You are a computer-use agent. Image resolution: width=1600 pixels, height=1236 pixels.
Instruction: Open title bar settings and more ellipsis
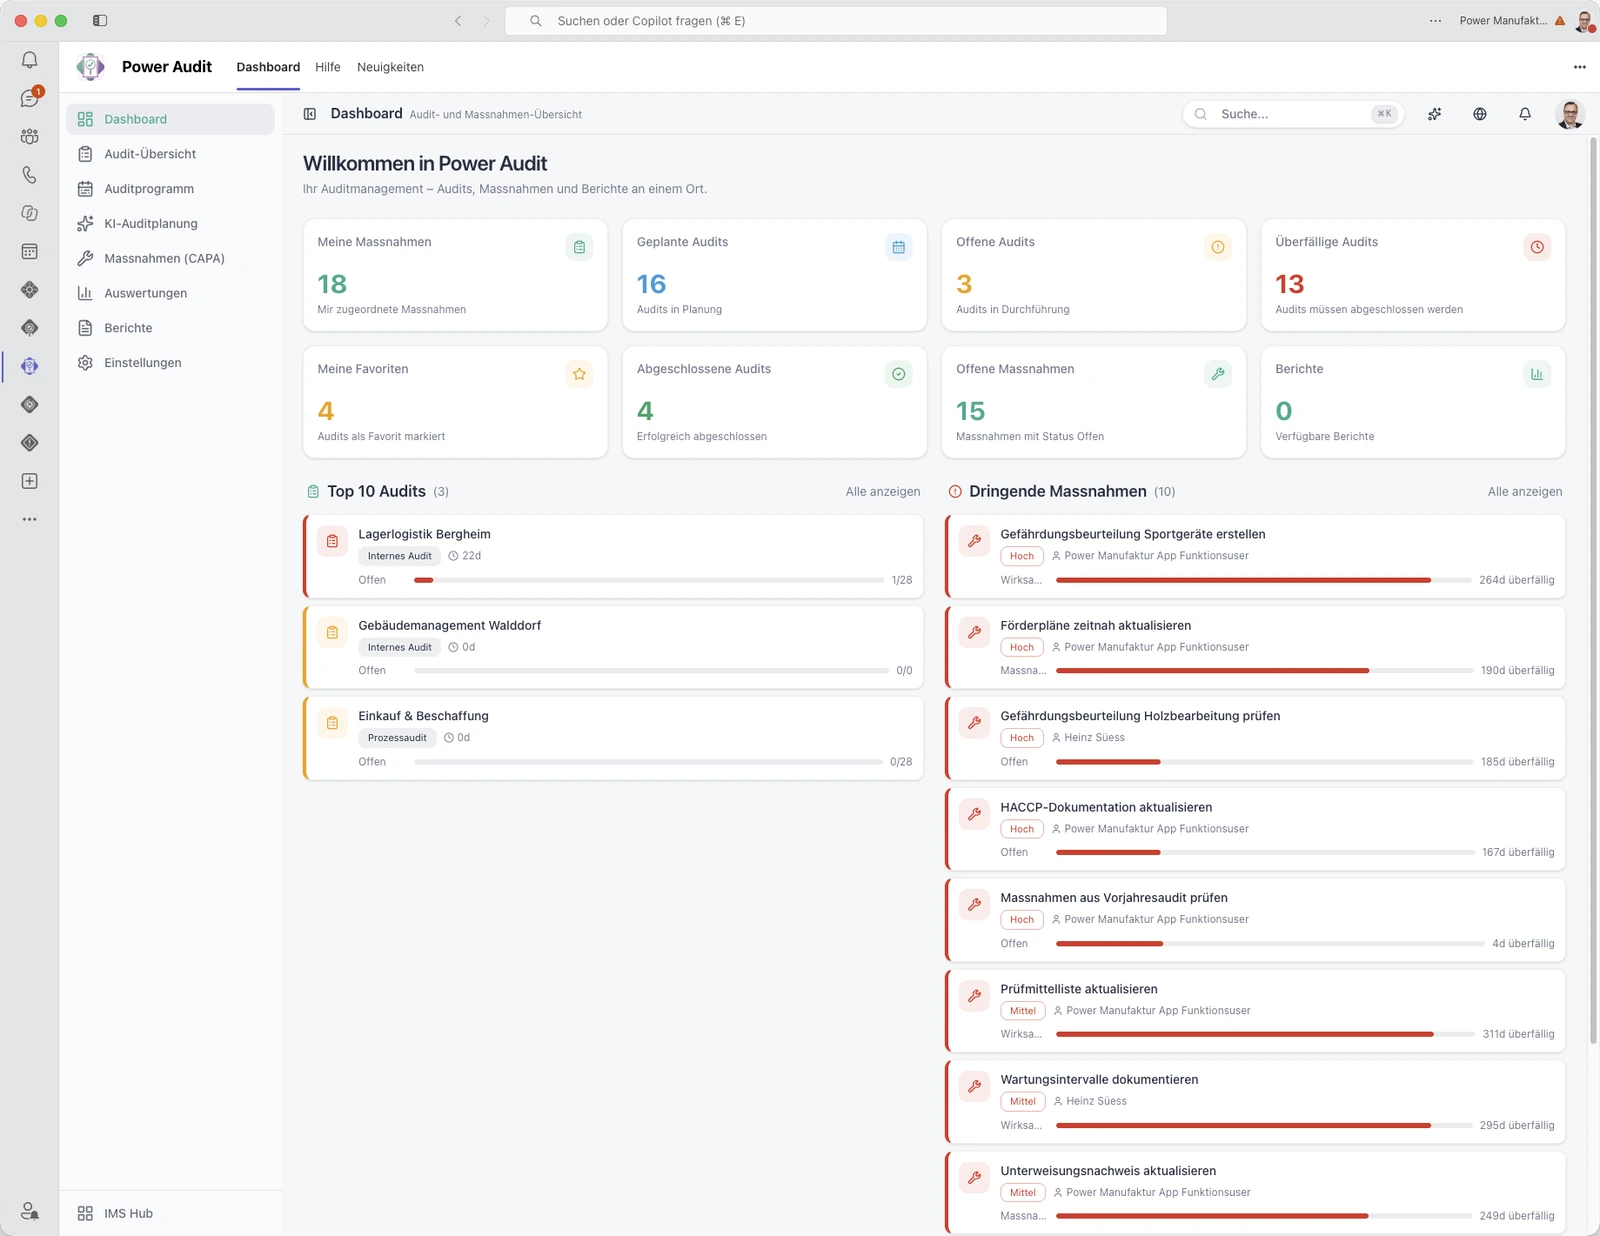tap(1436, 21)
